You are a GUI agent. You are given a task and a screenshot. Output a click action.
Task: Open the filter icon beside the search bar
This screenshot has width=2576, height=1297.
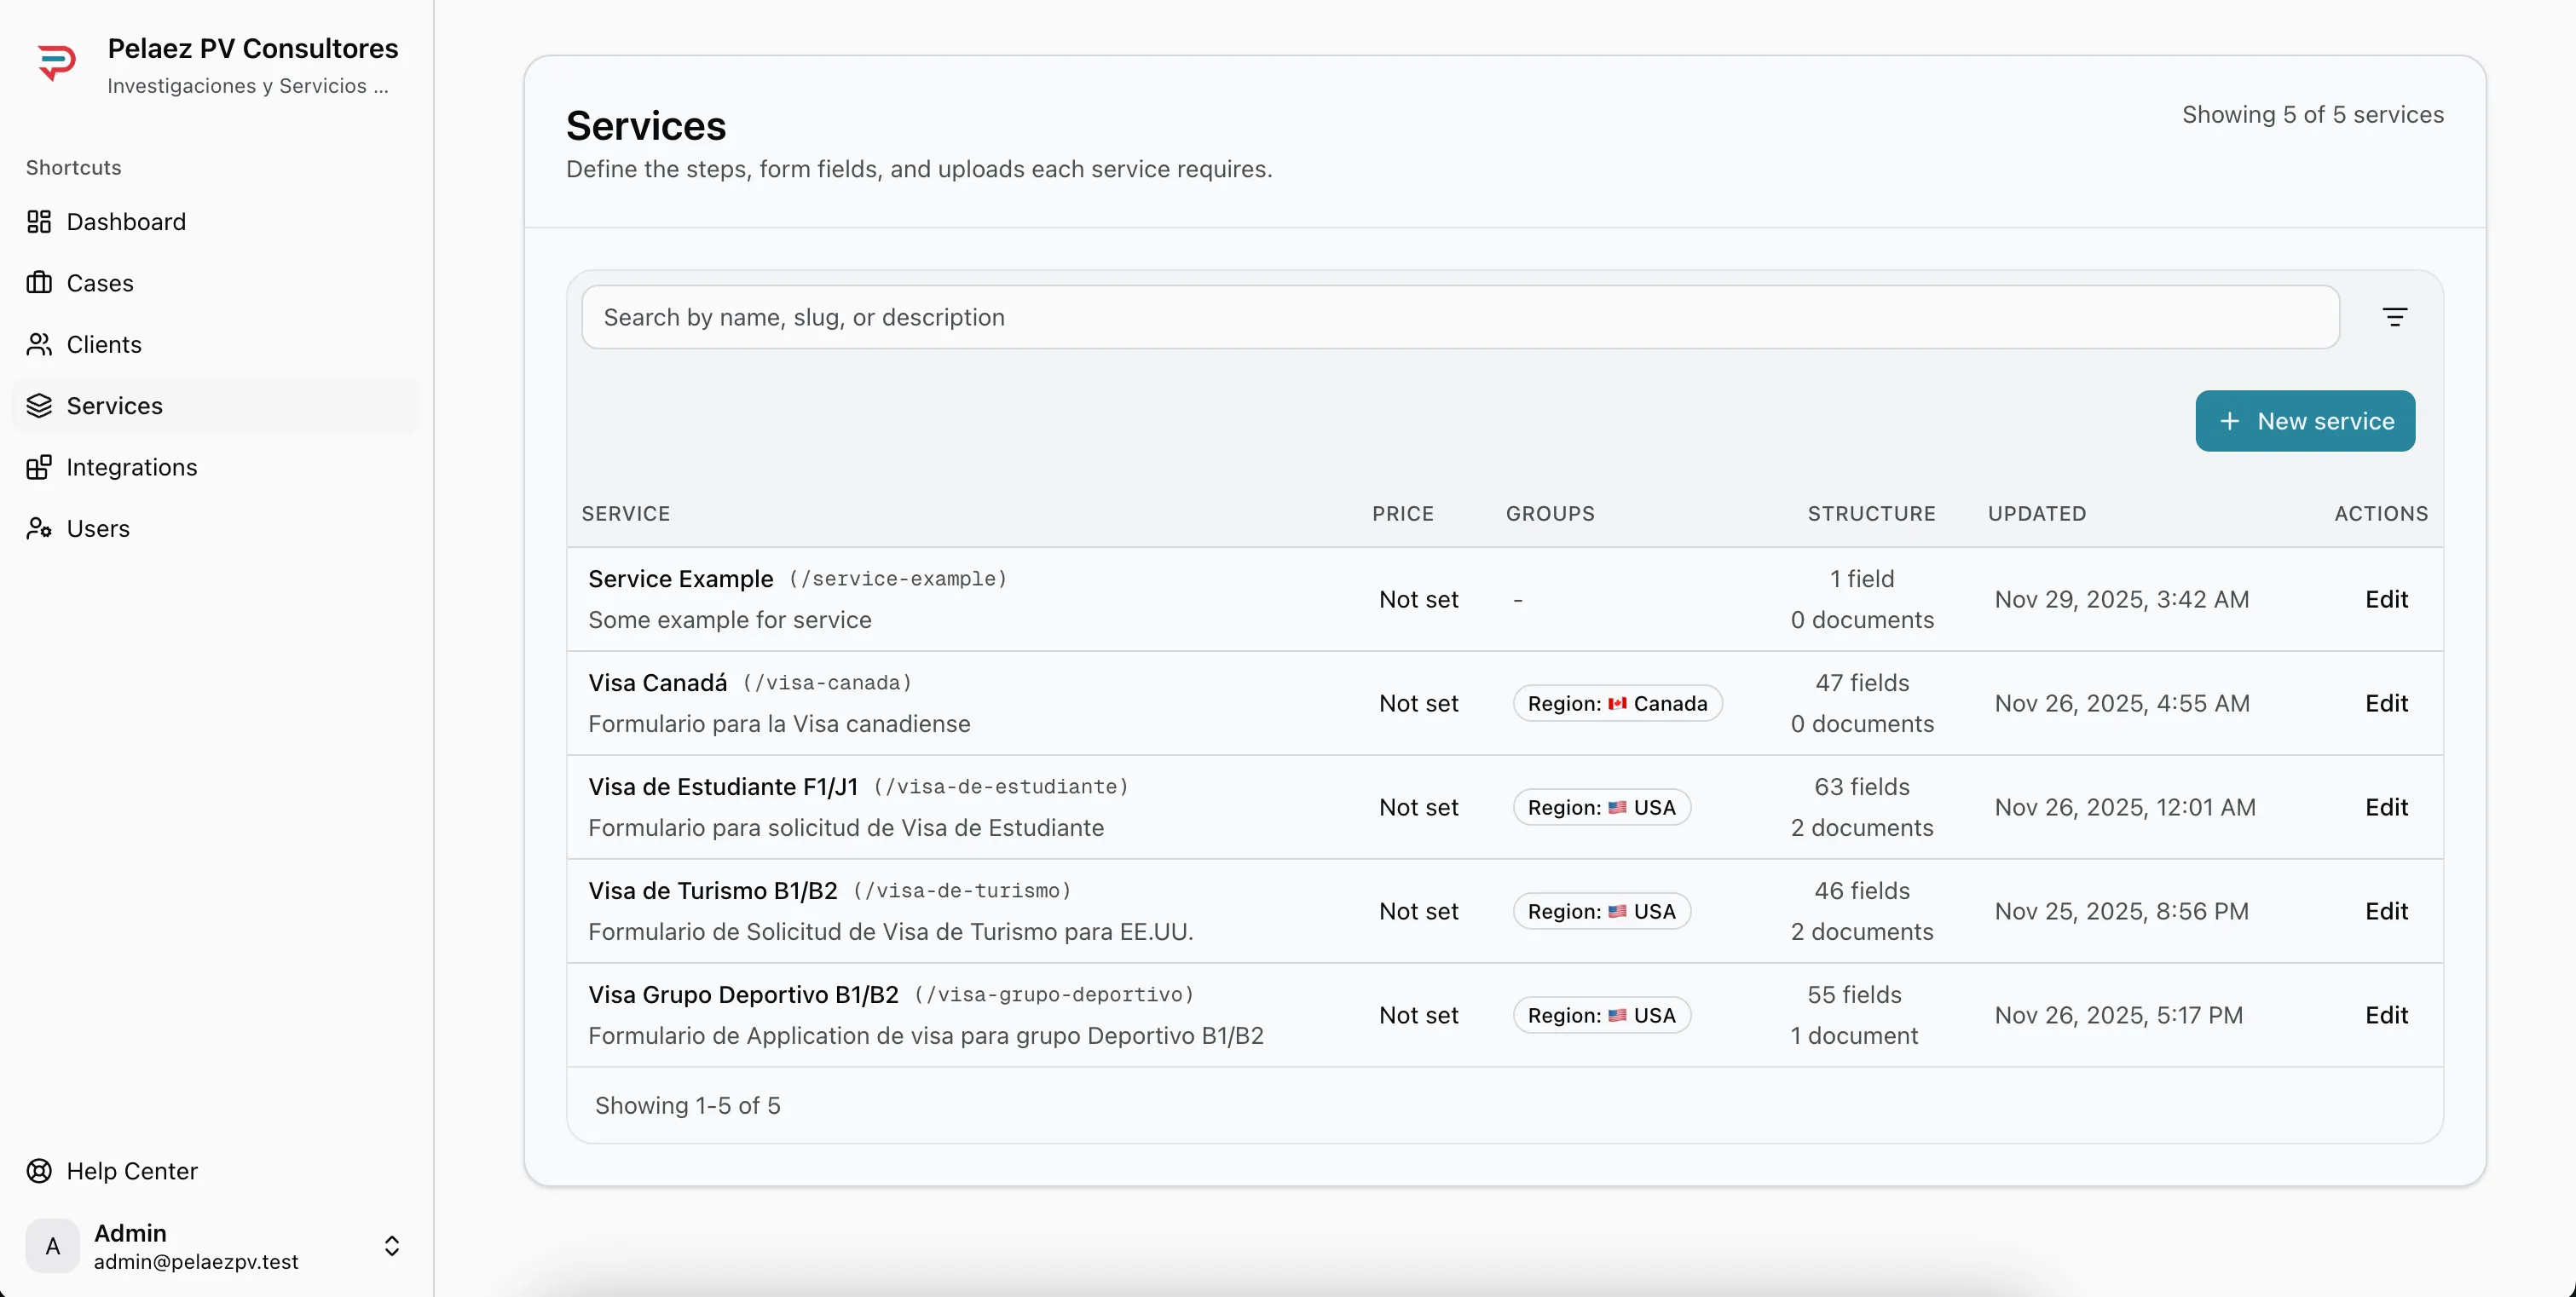tap(2396, 316)
